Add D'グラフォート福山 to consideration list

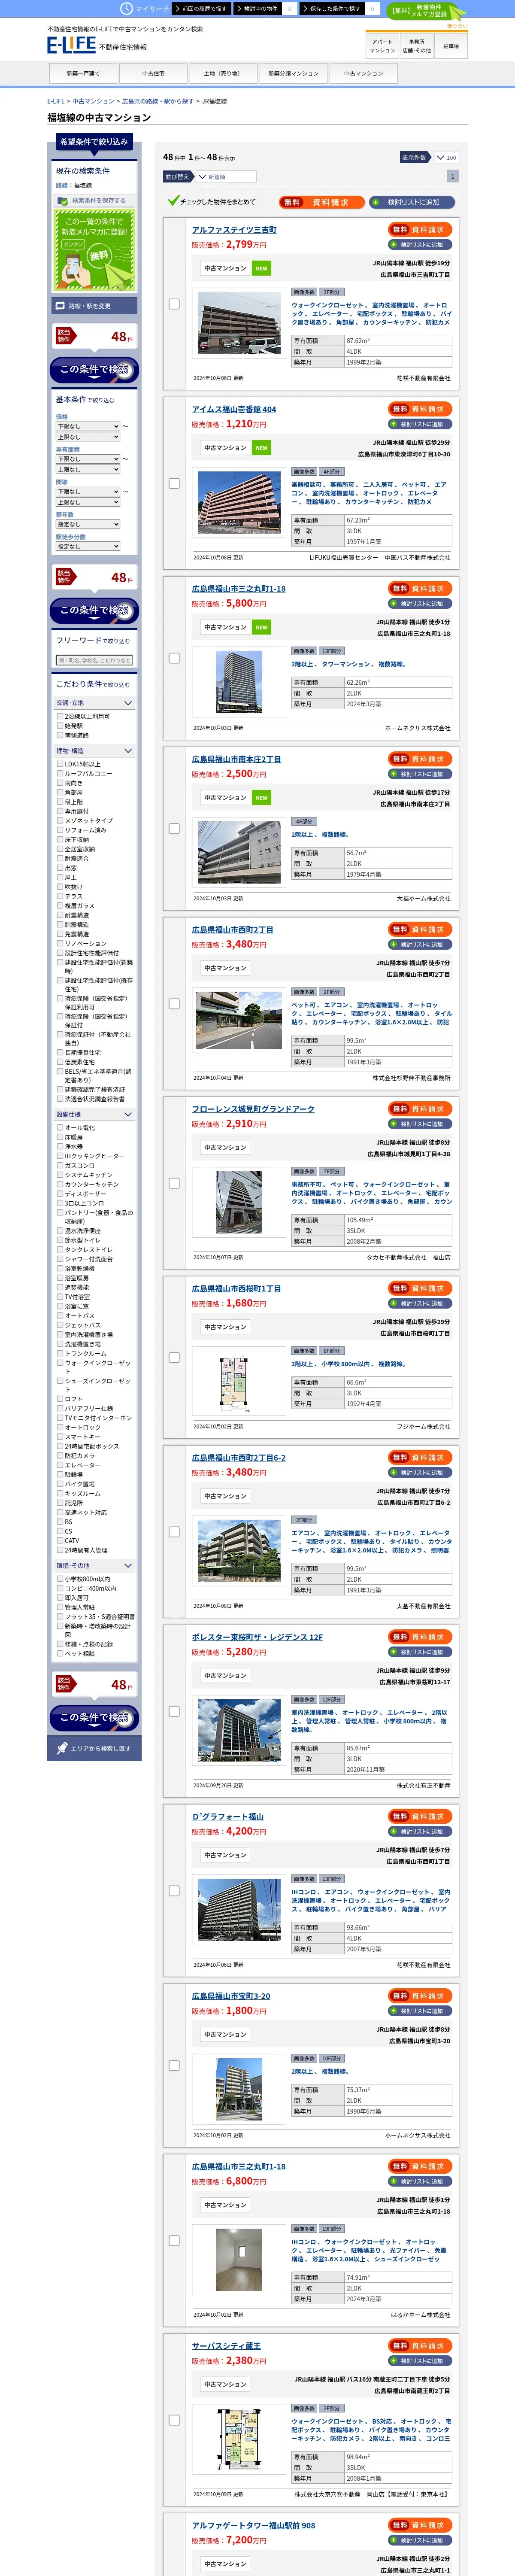(x=421, y=1831)
